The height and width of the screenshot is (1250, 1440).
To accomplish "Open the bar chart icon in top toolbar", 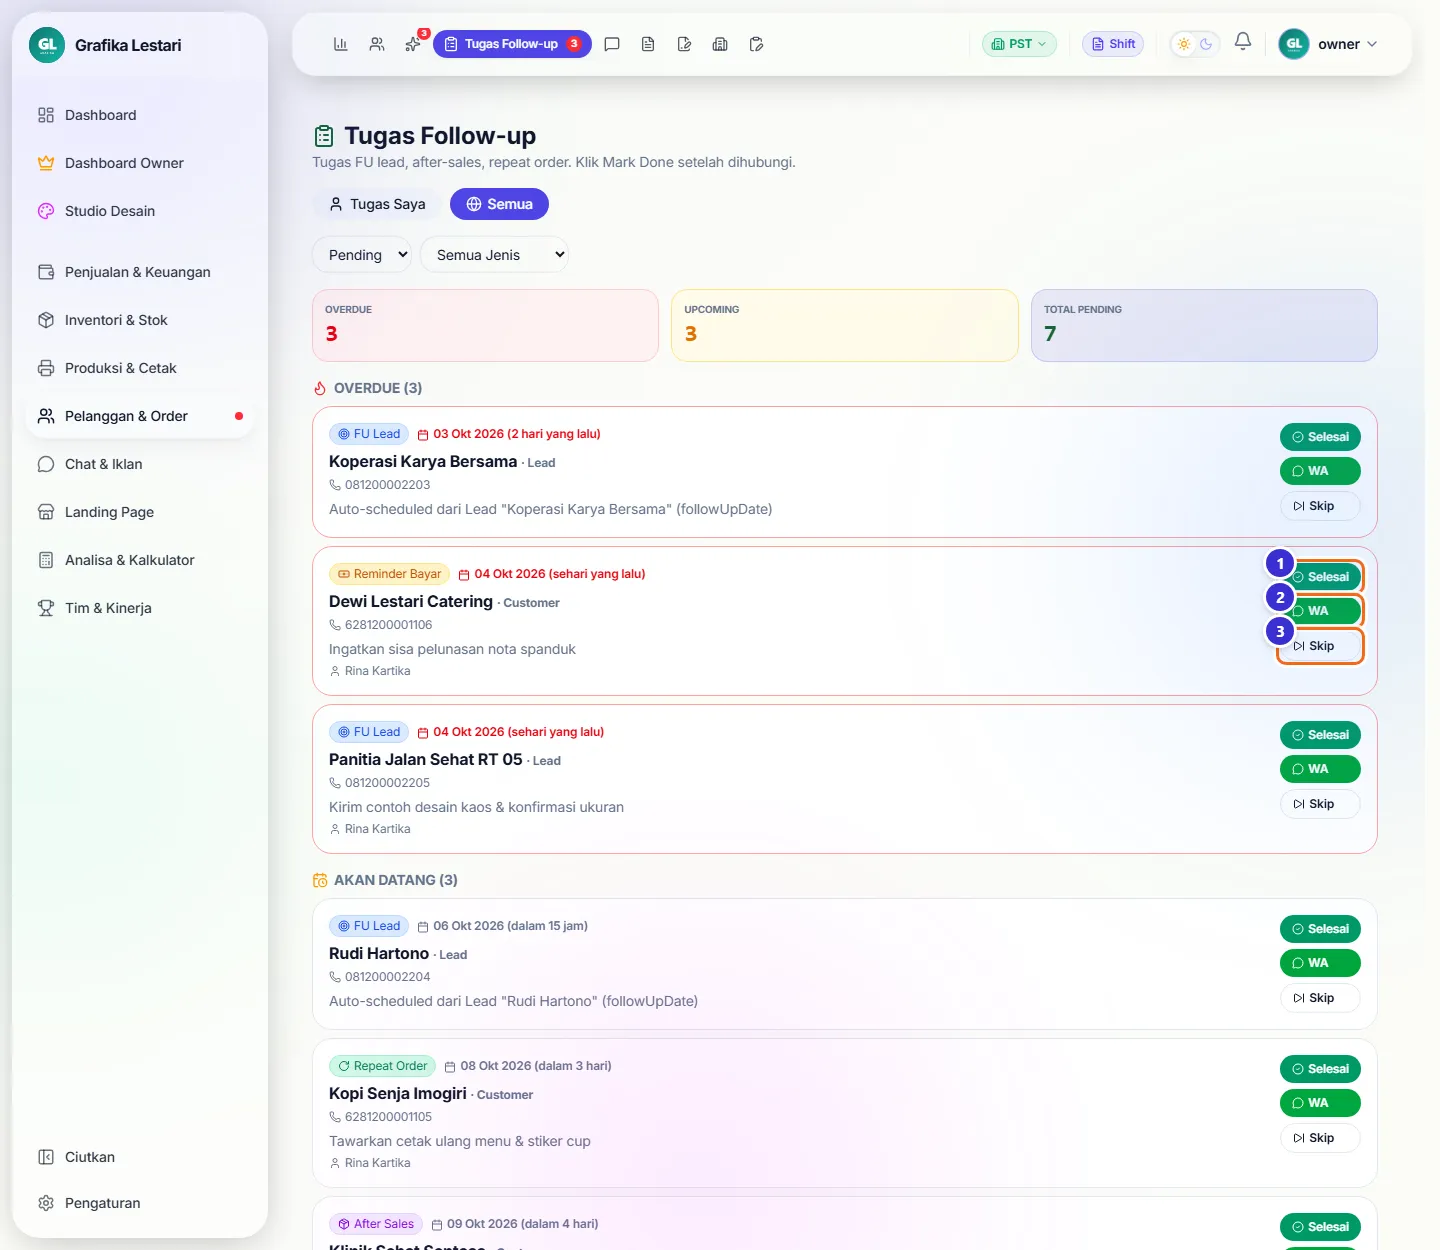I will tap(340, 44).
